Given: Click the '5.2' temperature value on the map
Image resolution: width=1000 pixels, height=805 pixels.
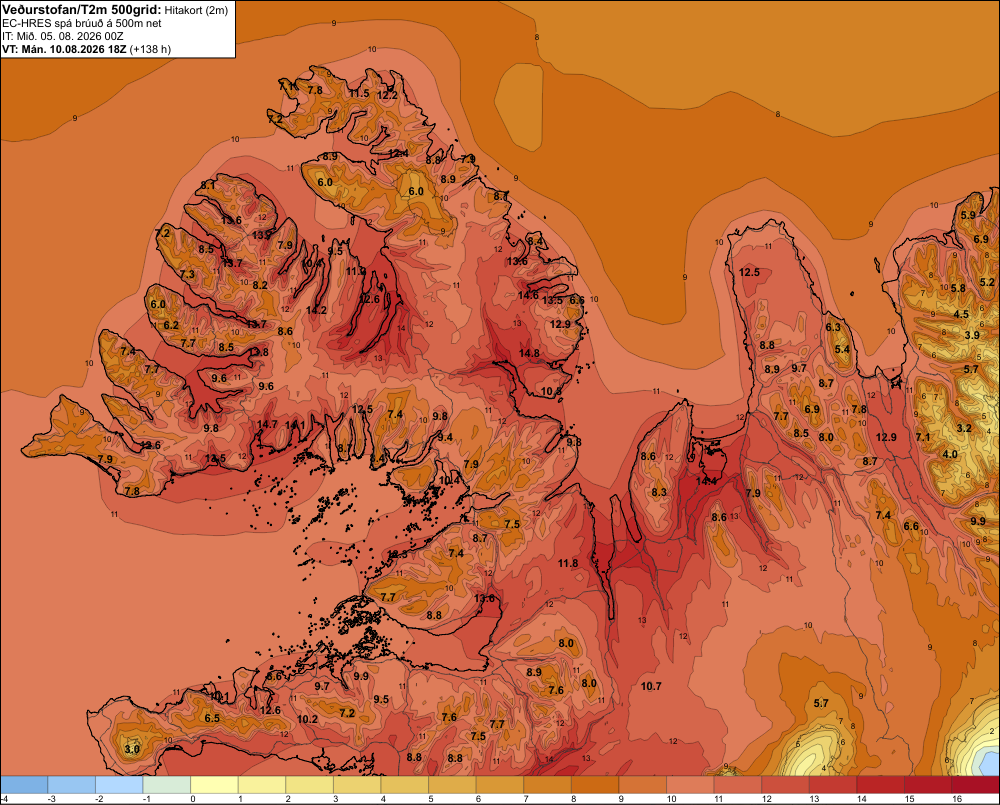Looking at the screenshot, I should (x=987, y=282).
